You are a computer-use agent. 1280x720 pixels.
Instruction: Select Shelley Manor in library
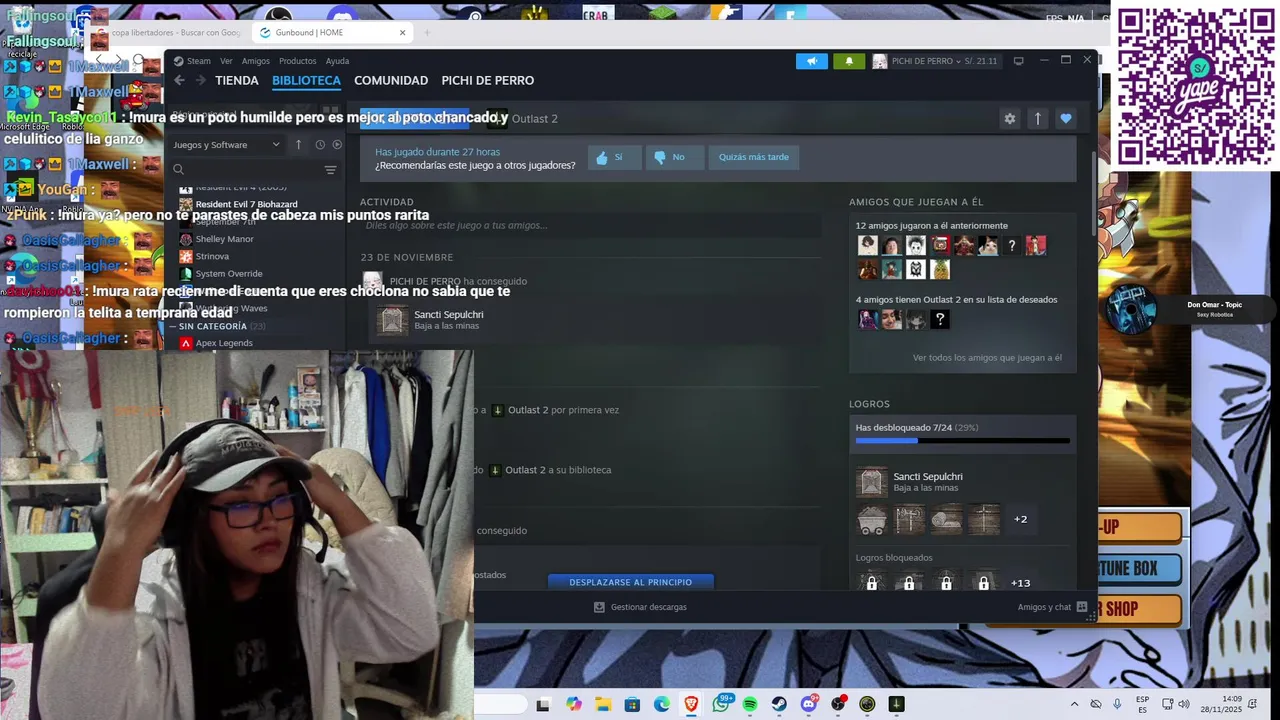click(224, 239)
